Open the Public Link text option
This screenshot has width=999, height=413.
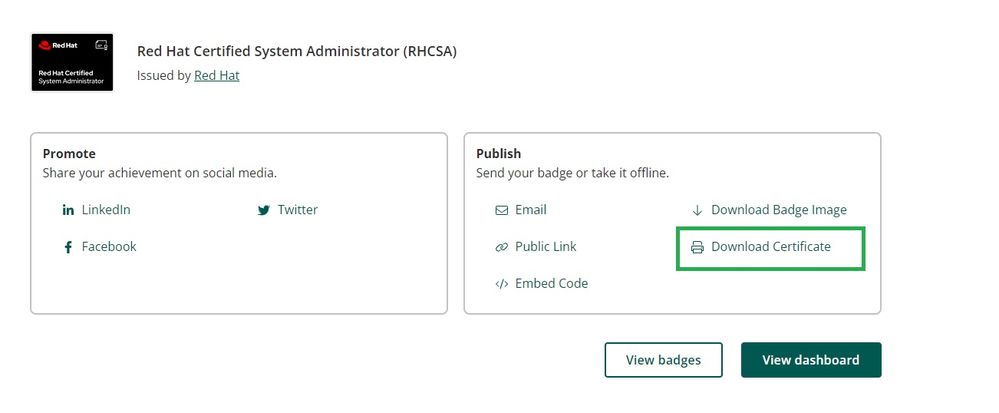(x=546, y=247)
